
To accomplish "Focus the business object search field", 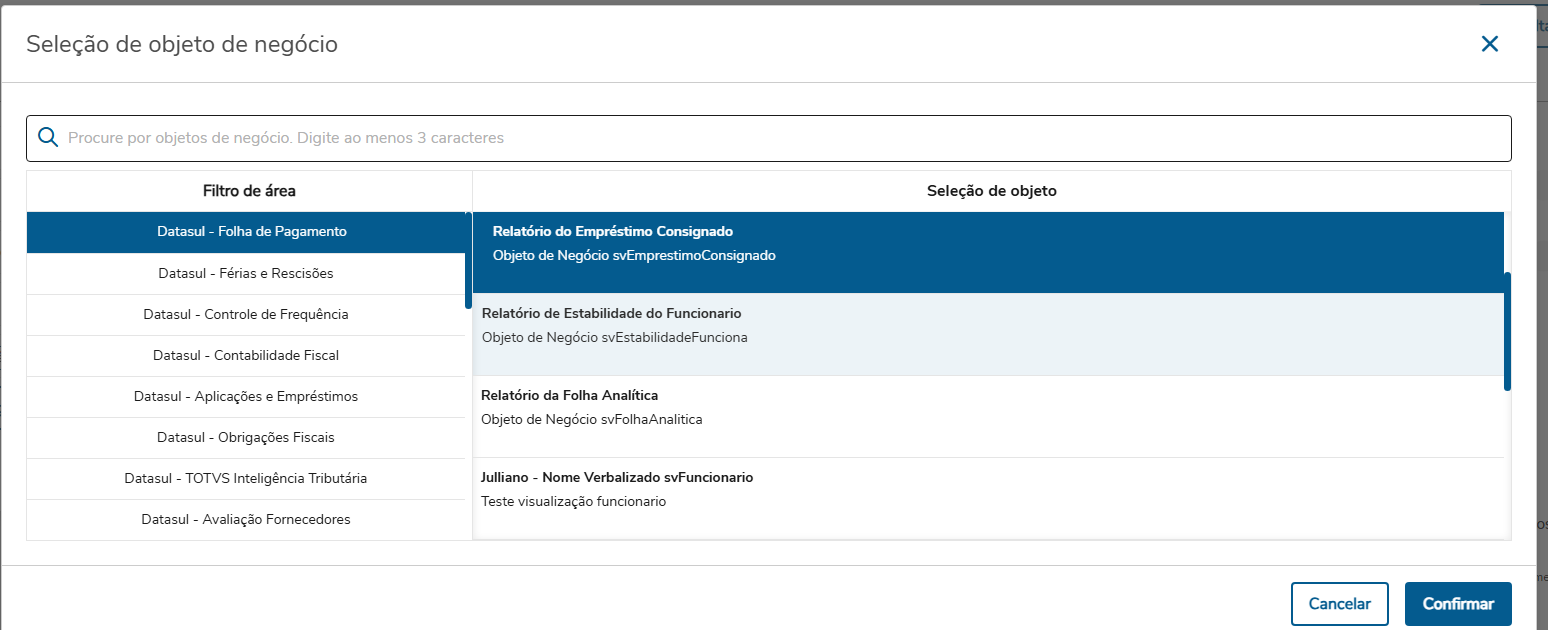I will point(780,138).
